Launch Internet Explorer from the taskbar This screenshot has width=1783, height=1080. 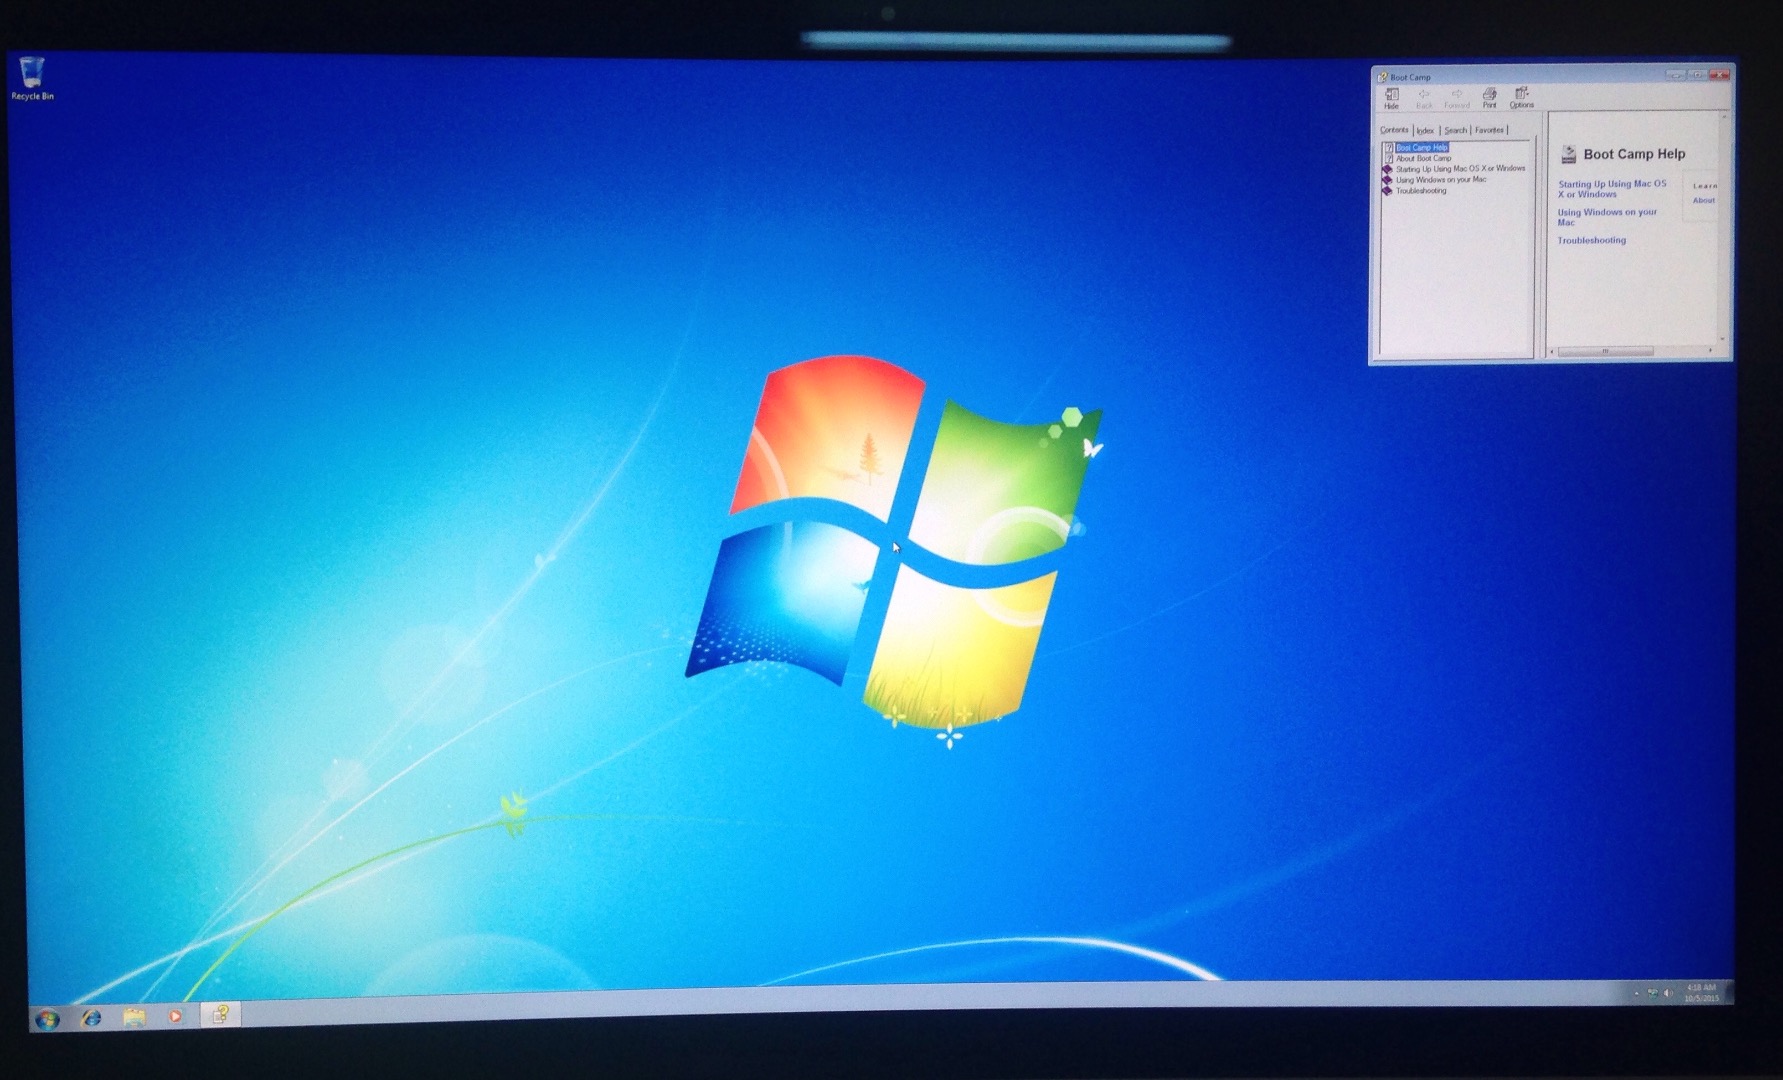coord(91,1018)
